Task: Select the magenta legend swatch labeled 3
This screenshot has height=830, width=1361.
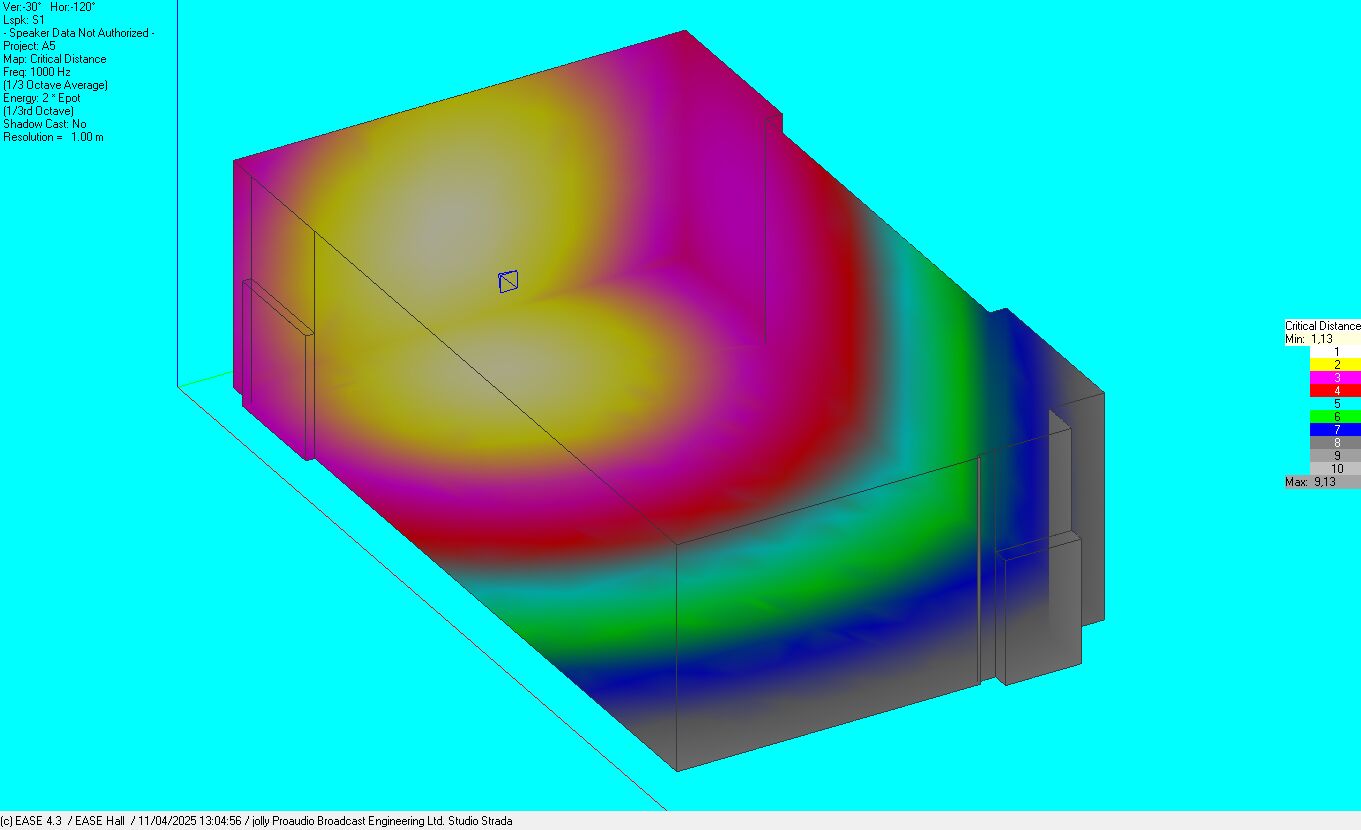Action: [x=1335, y=378]
